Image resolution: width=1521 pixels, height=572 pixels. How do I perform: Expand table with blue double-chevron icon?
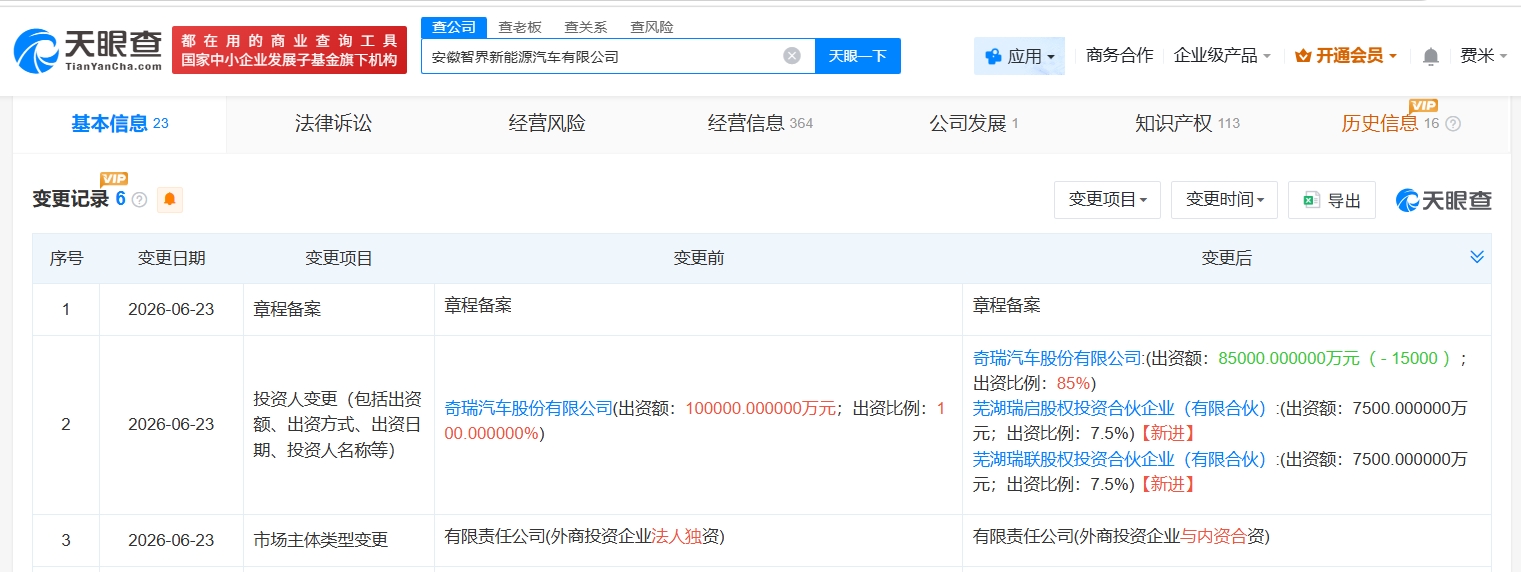(x=1477, y=257)
